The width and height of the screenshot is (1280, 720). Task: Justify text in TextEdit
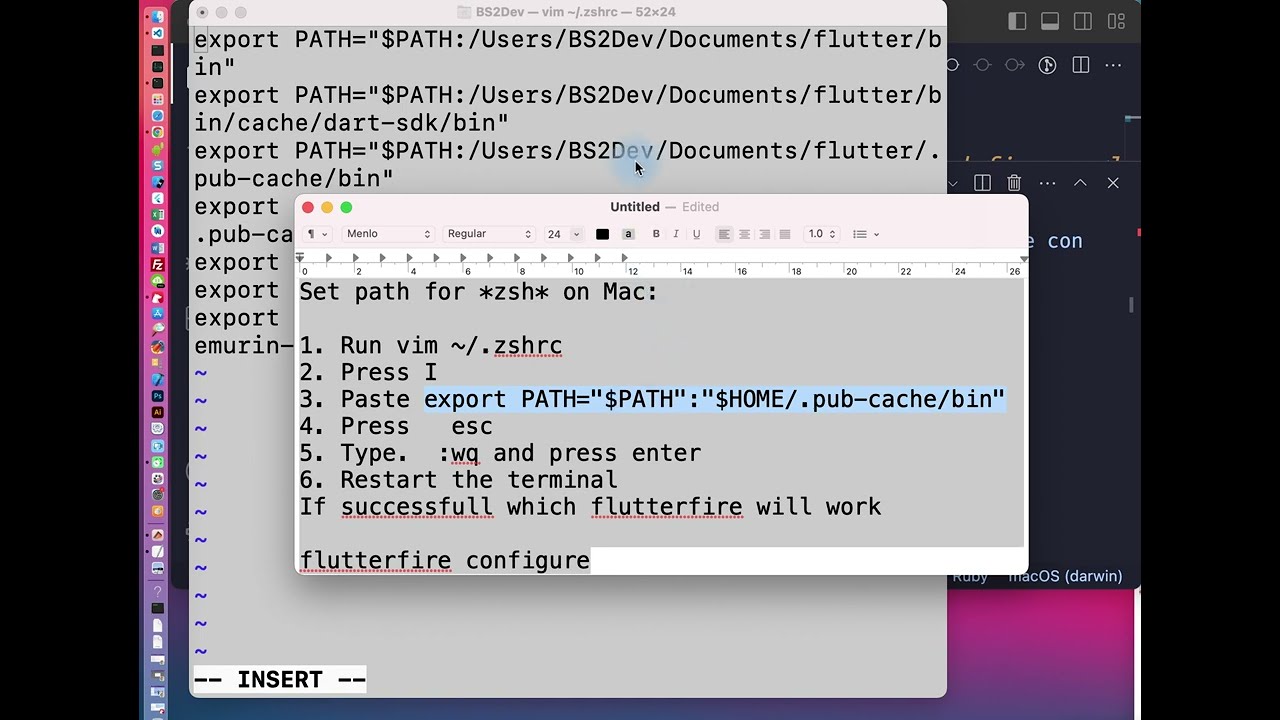tap(785, 234)
